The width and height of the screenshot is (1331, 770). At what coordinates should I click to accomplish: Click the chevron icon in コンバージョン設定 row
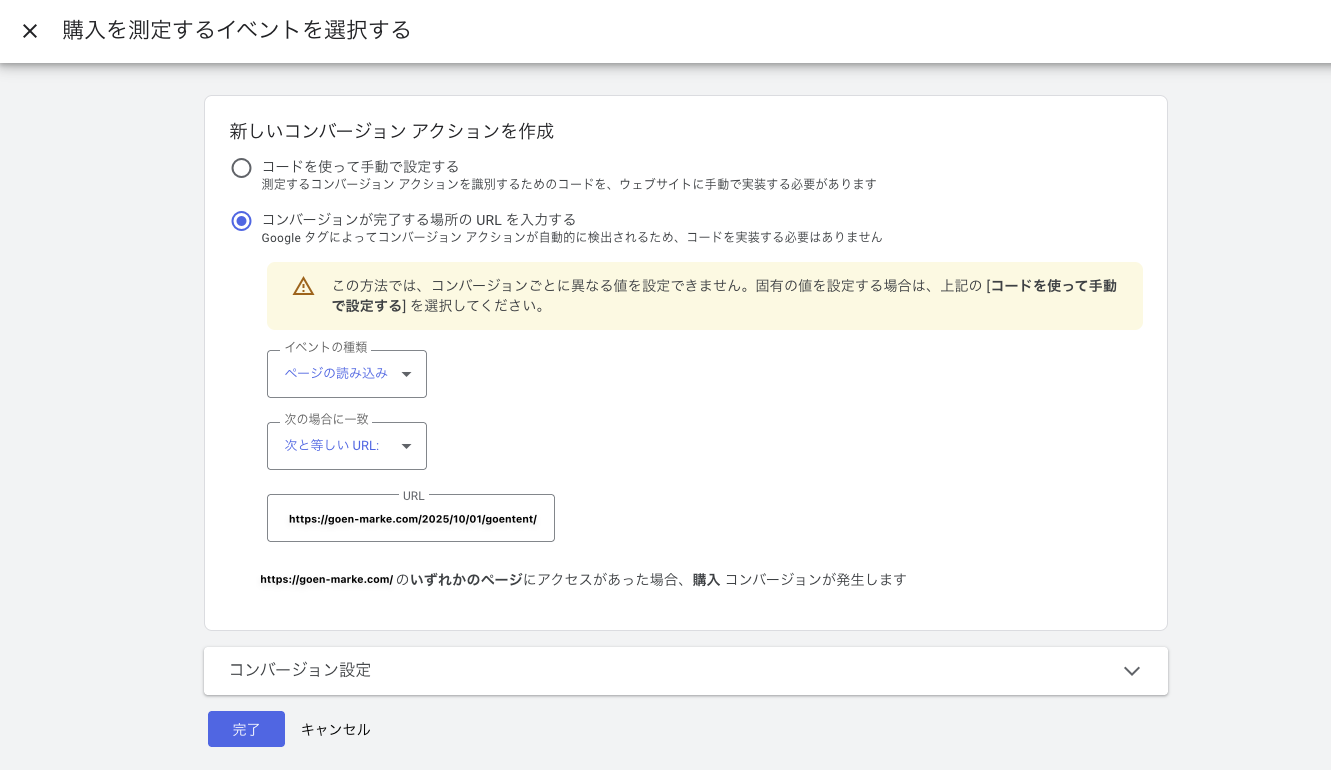point(1131,671)
